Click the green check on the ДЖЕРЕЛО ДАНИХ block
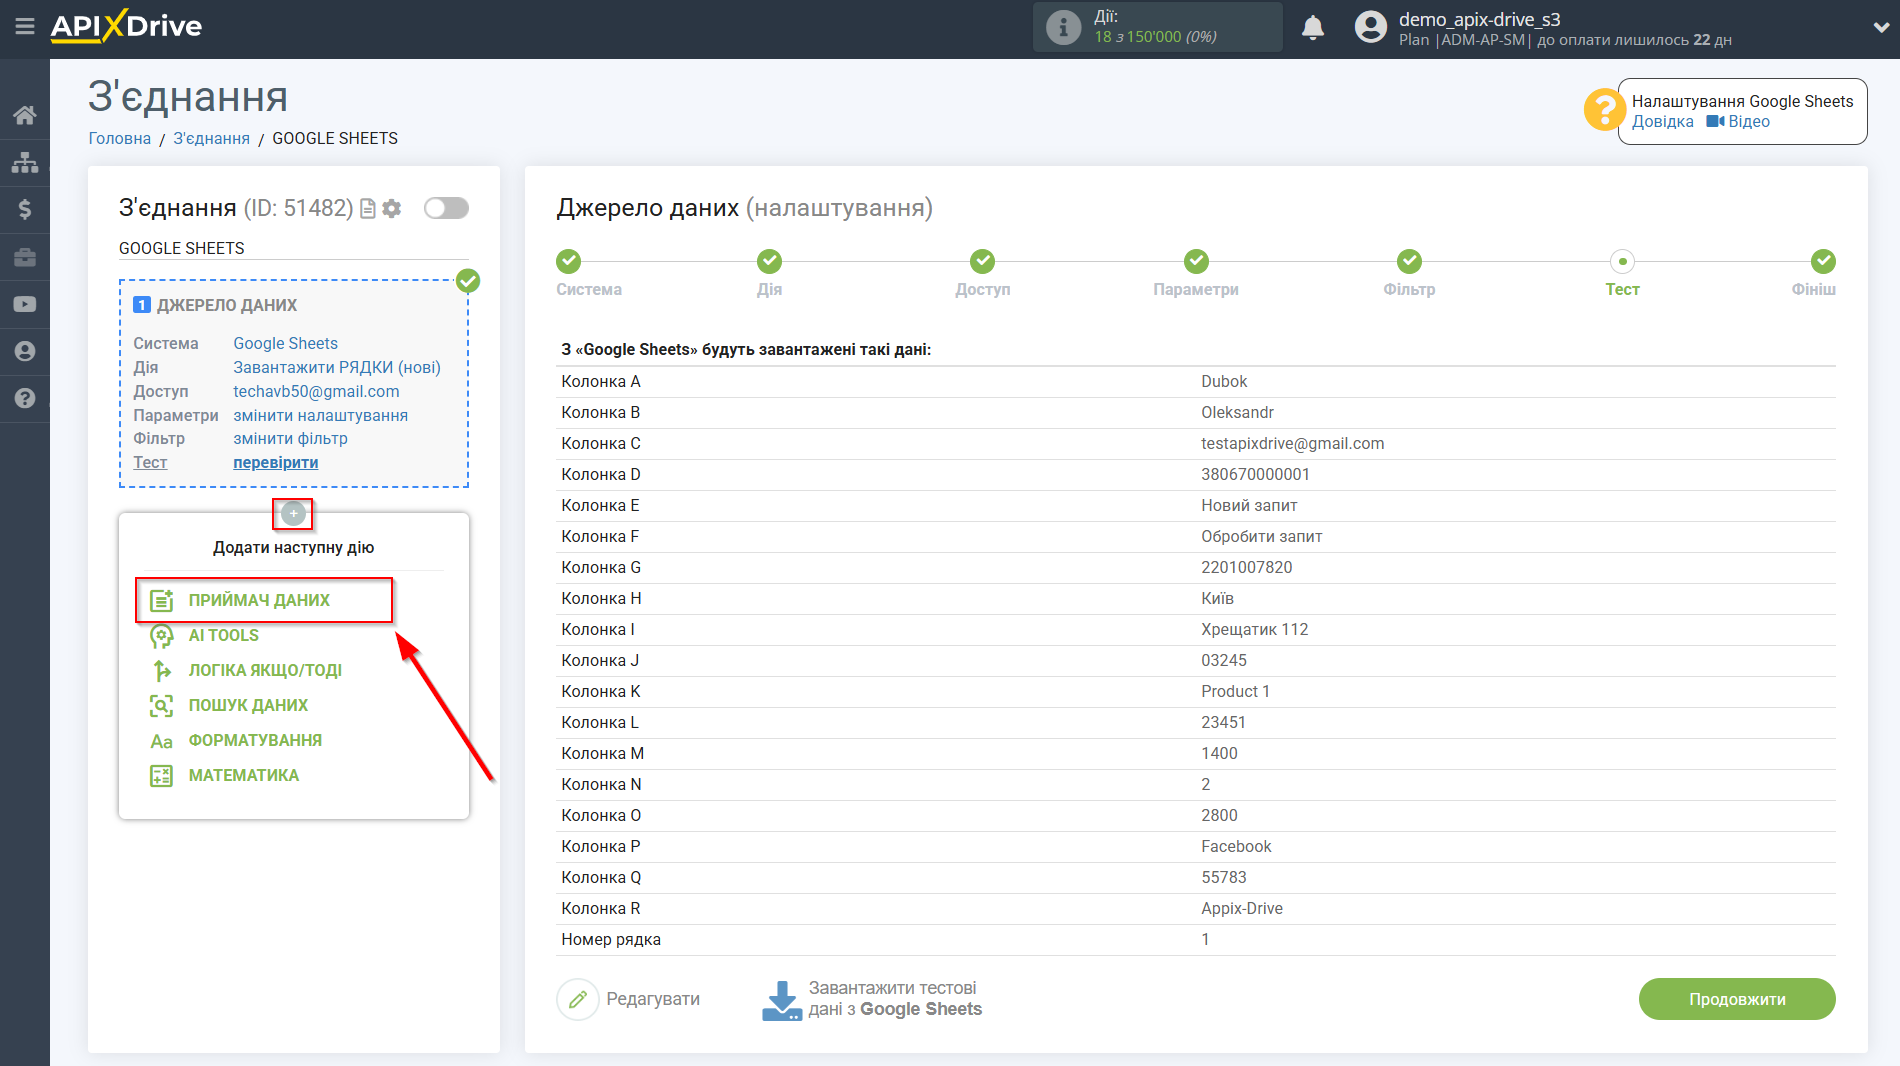 468,281
